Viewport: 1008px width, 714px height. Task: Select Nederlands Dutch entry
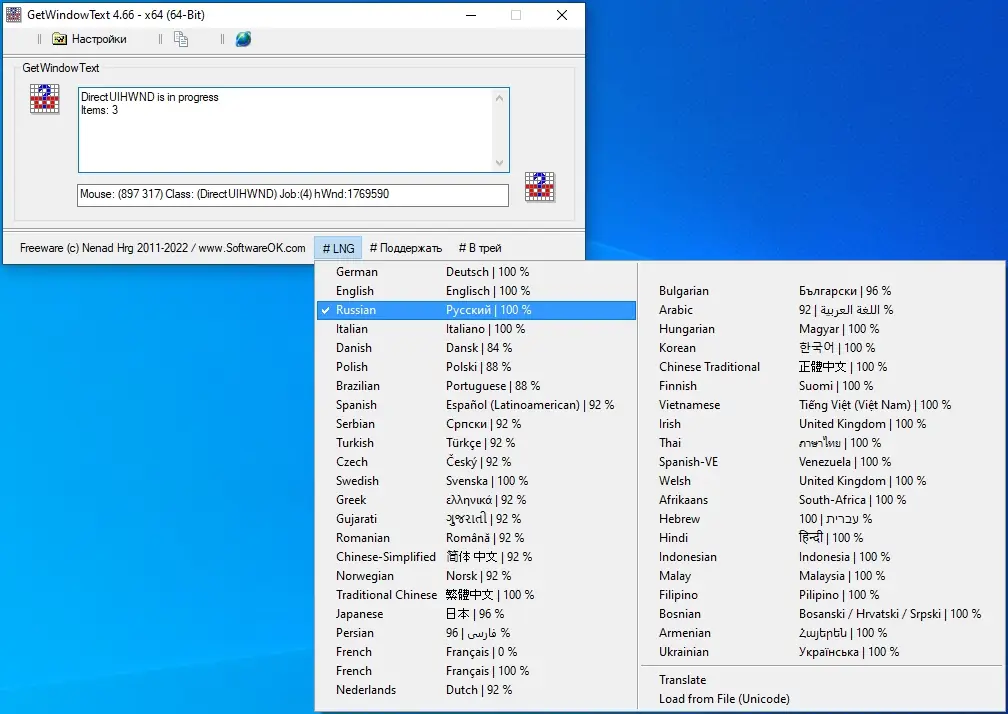[x=476, y=690]
